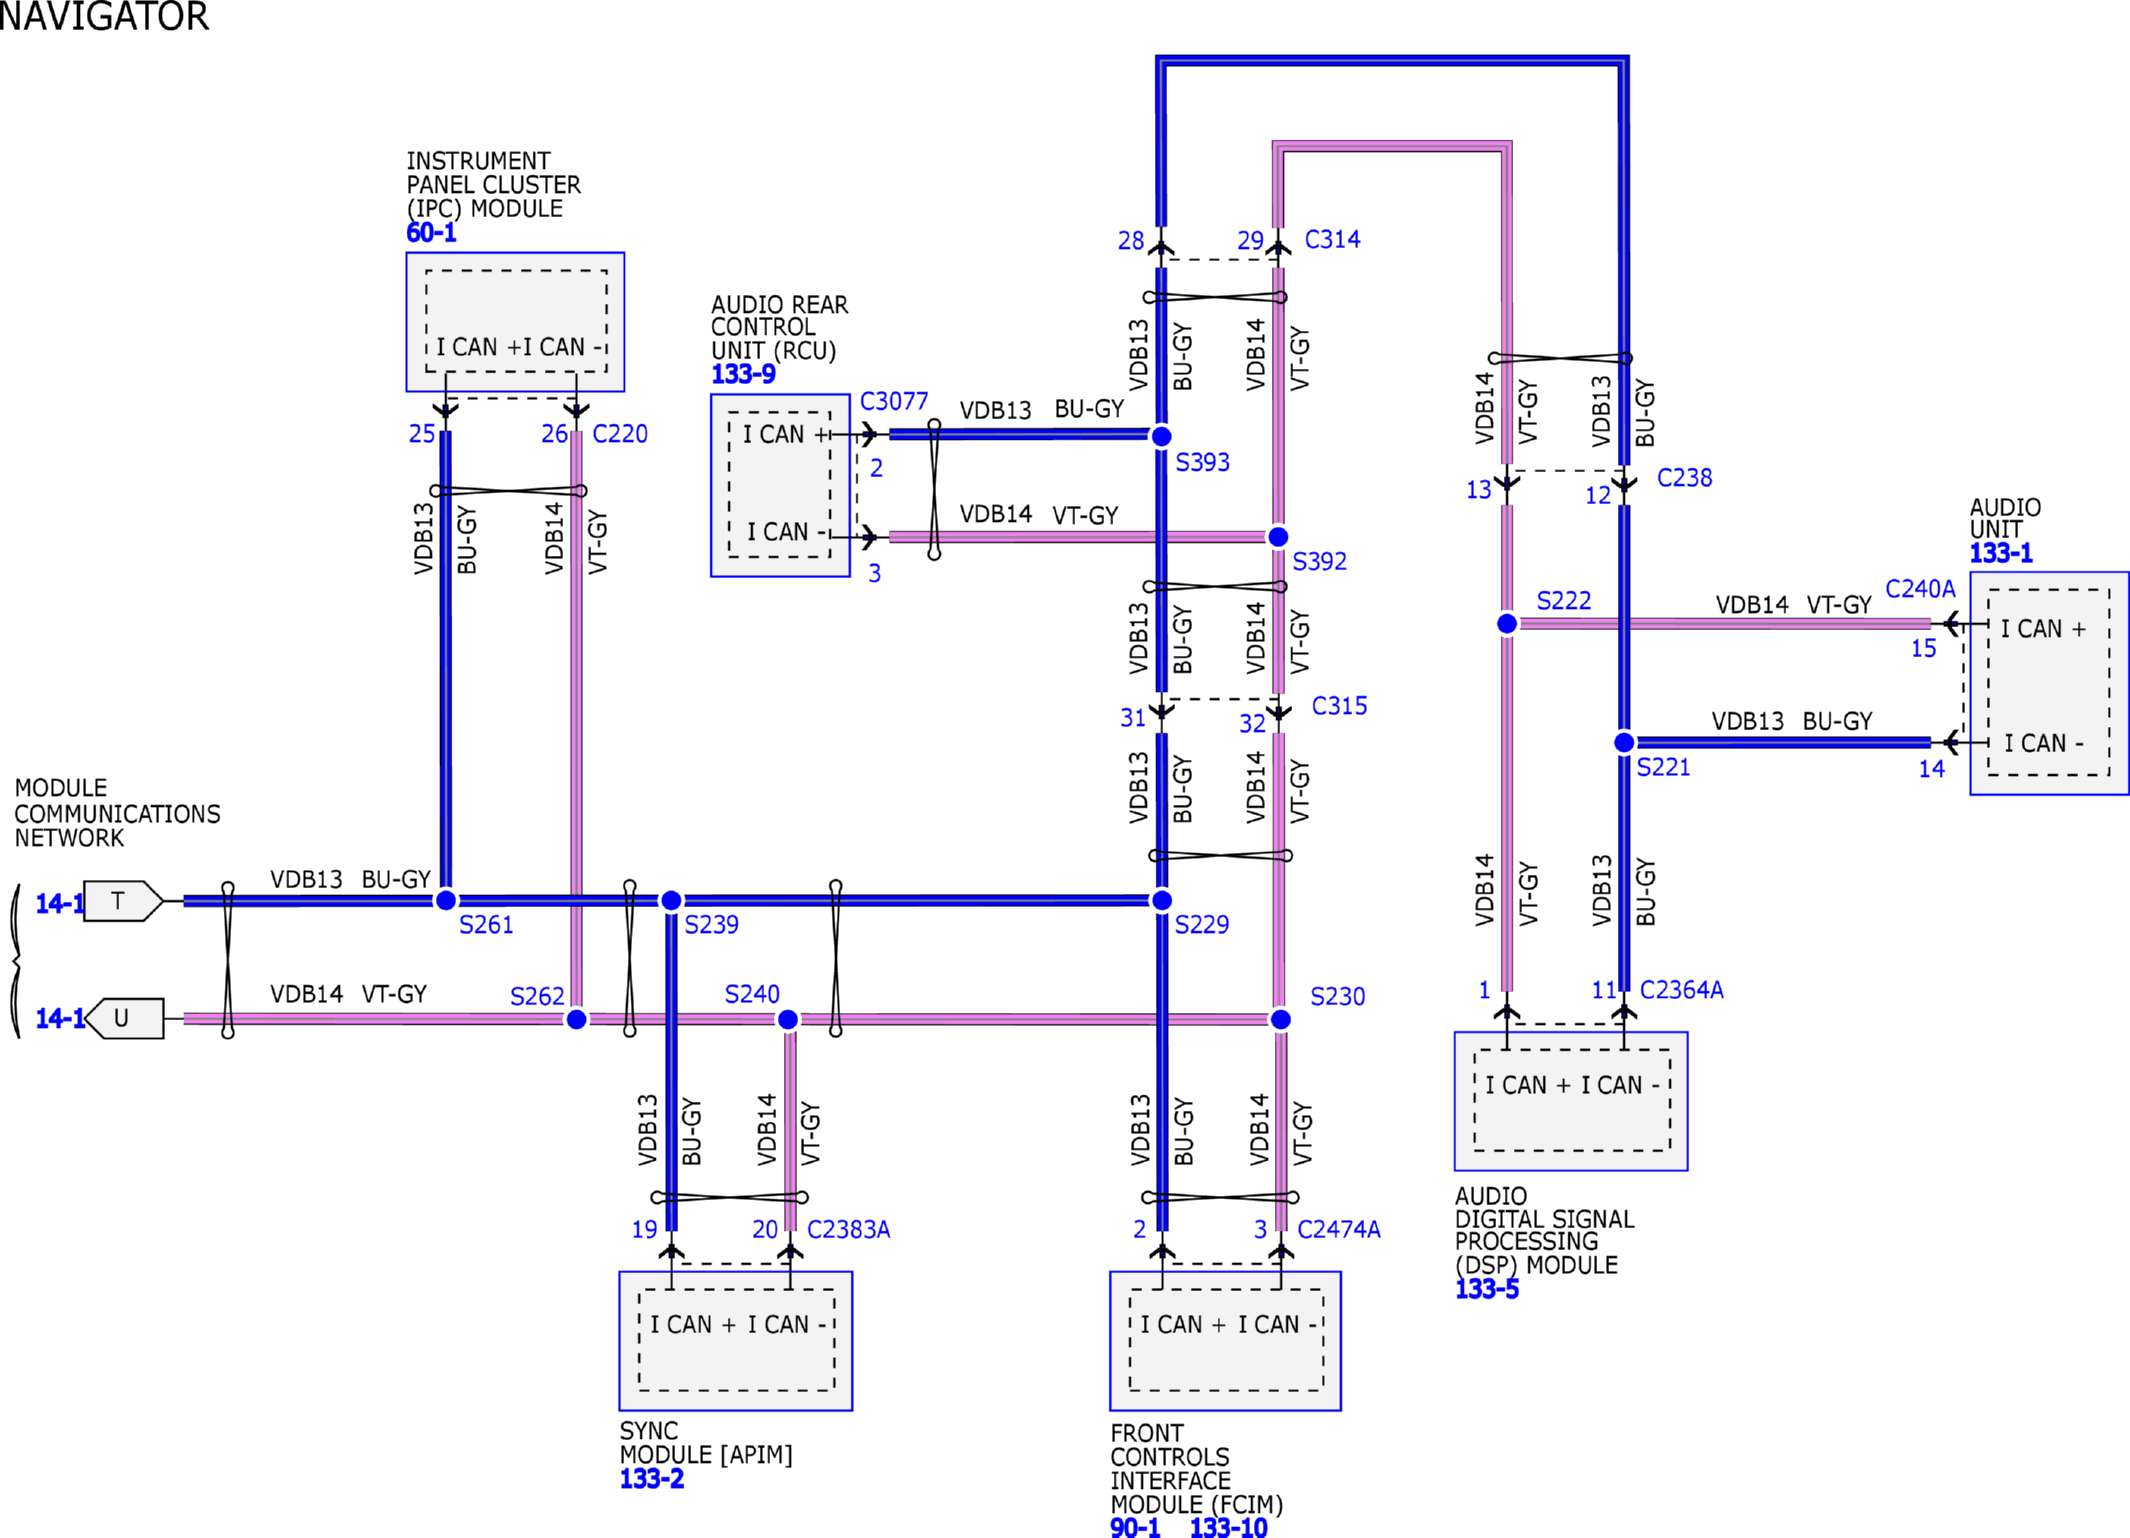The width and height of the screenshot is (2130, 1538).
Task: Open the 133-1 Audio Unit reference
Action: [x=2000, y=553]
